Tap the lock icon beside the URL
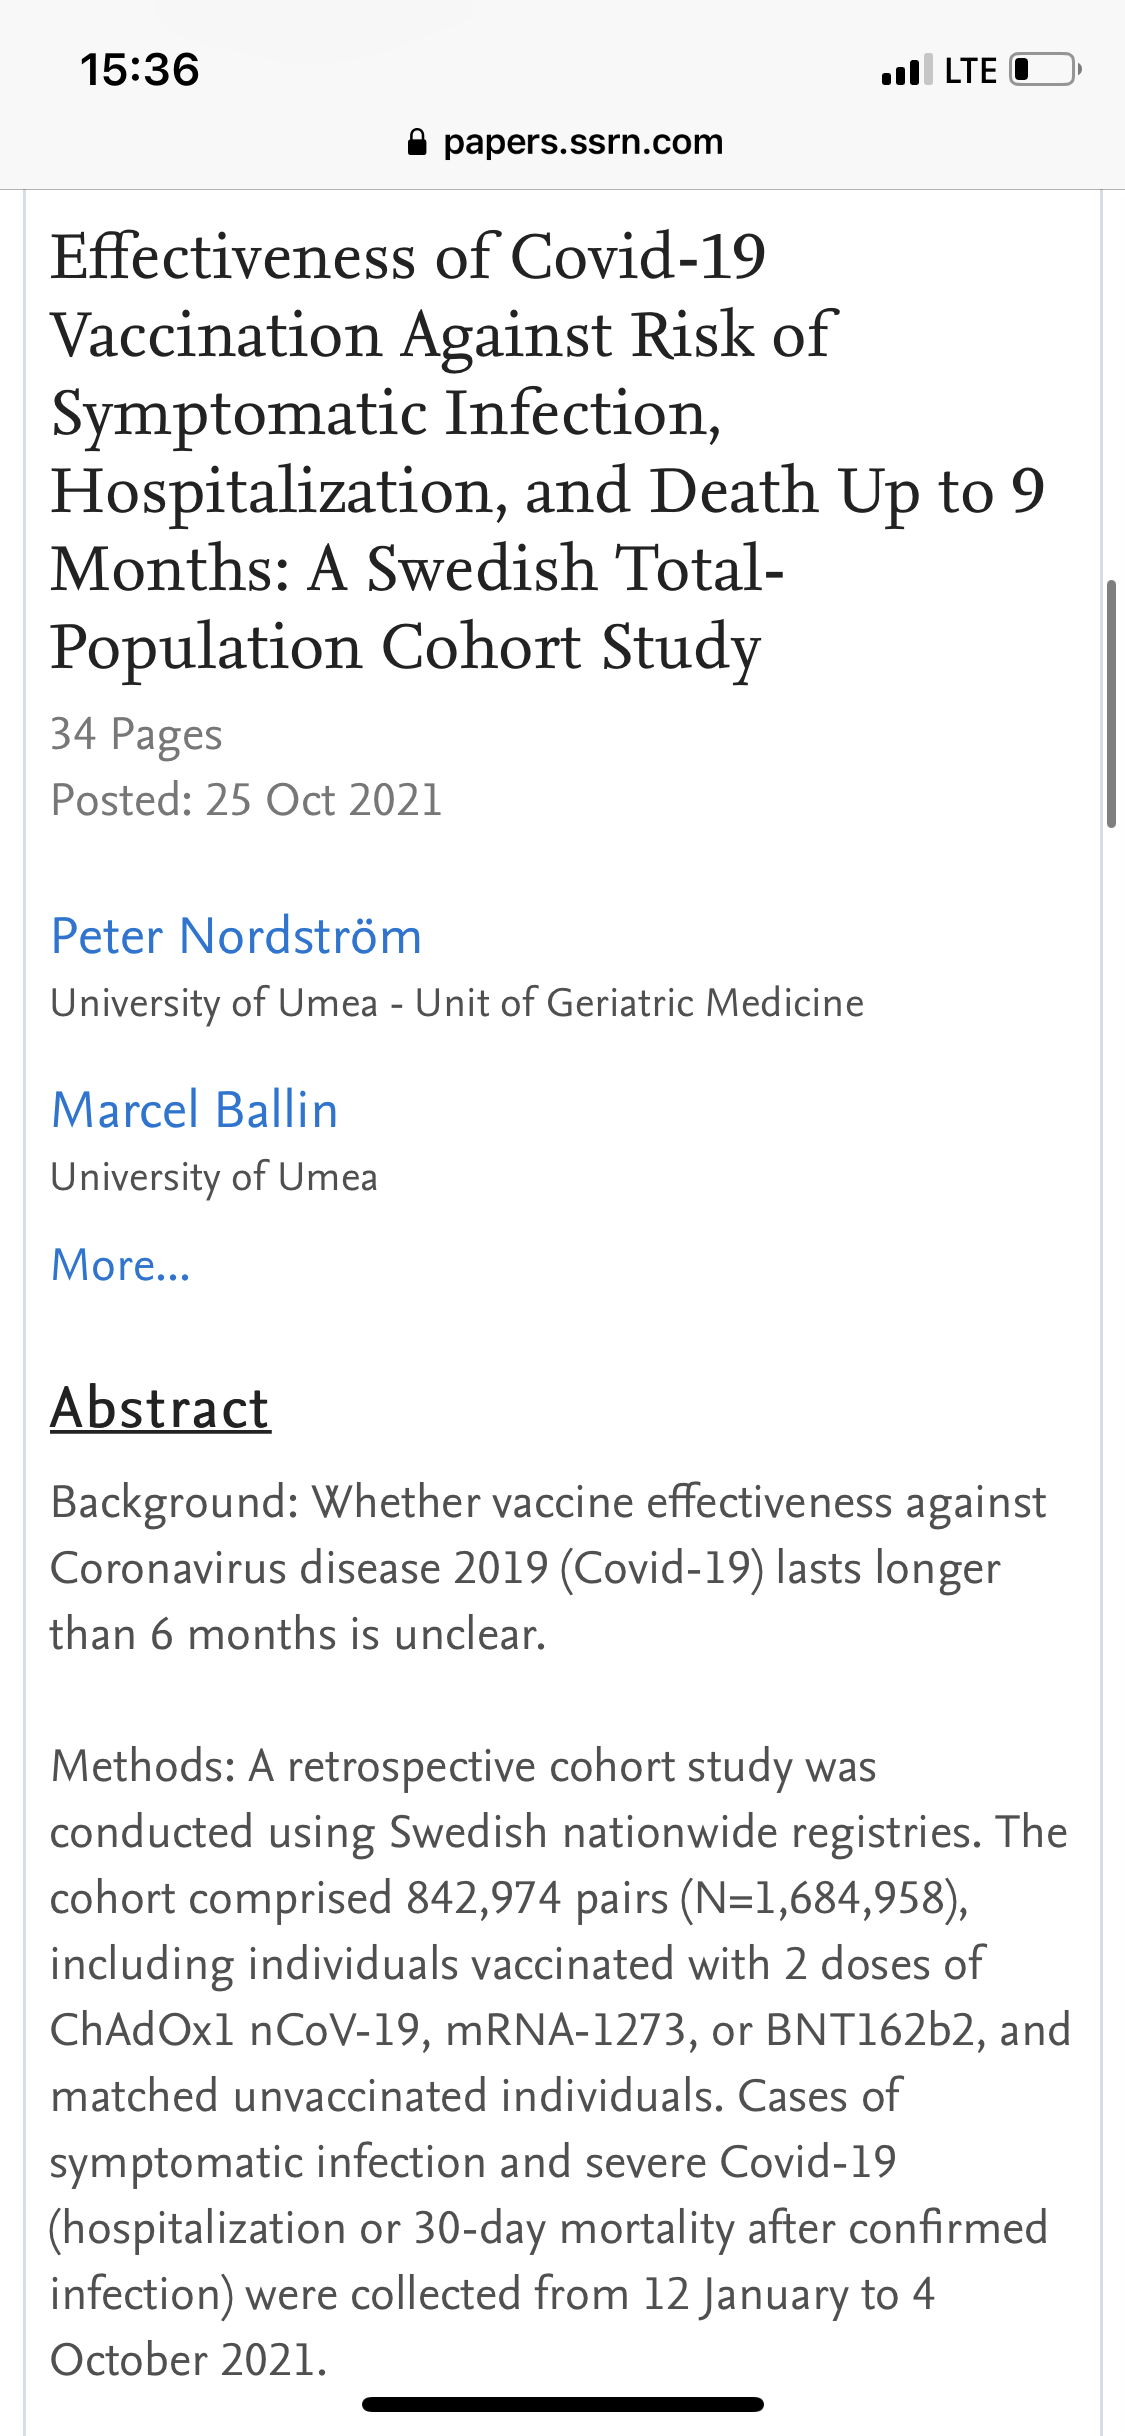This screenshot has width=1125, height=2436. (417, 143)
